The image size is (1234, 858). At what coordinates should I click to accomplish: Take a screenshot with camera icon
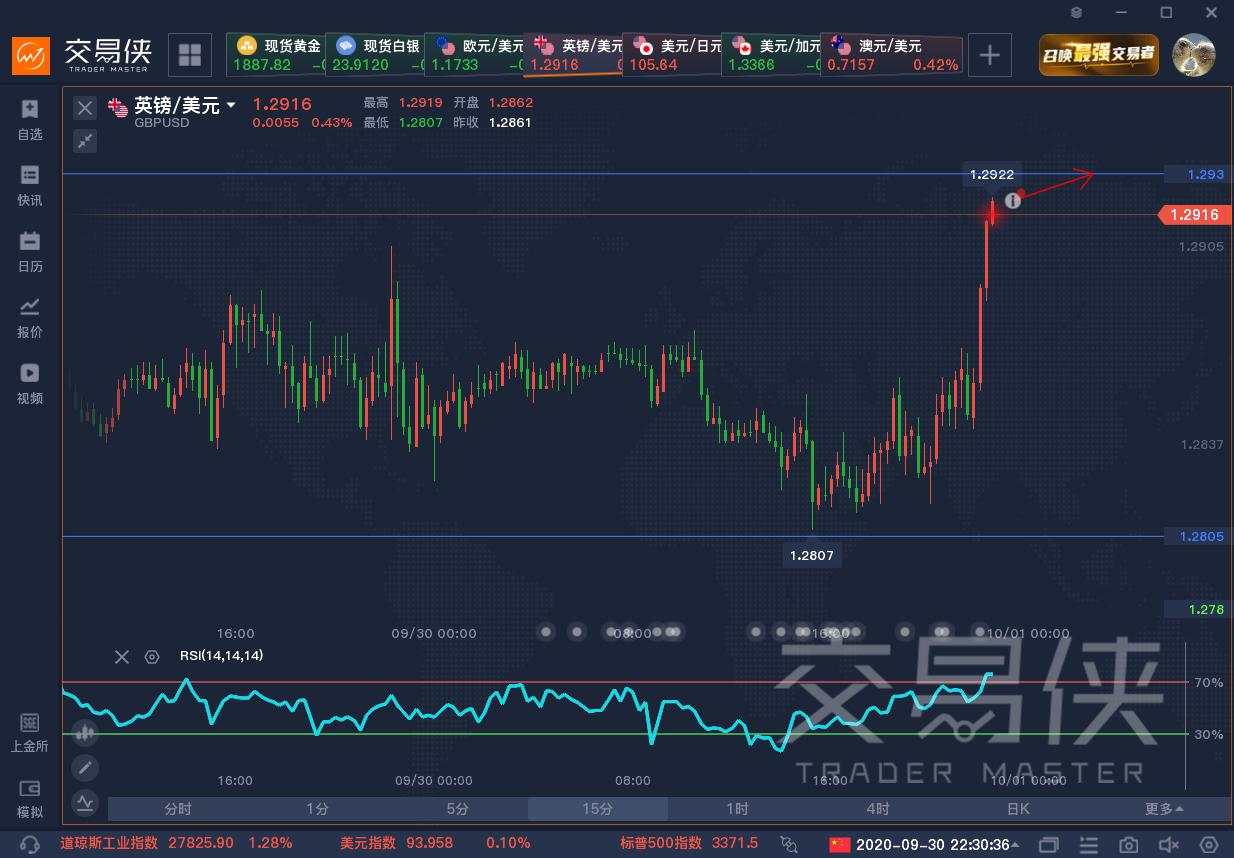(1128, 844)
